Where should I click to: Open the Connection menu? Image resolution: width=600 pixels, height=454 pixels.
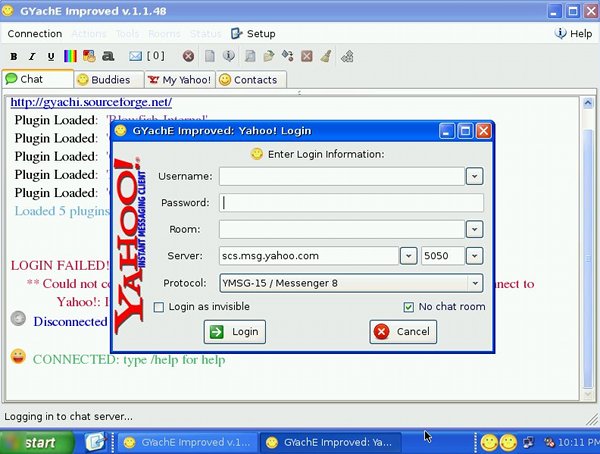click(35, 34)
